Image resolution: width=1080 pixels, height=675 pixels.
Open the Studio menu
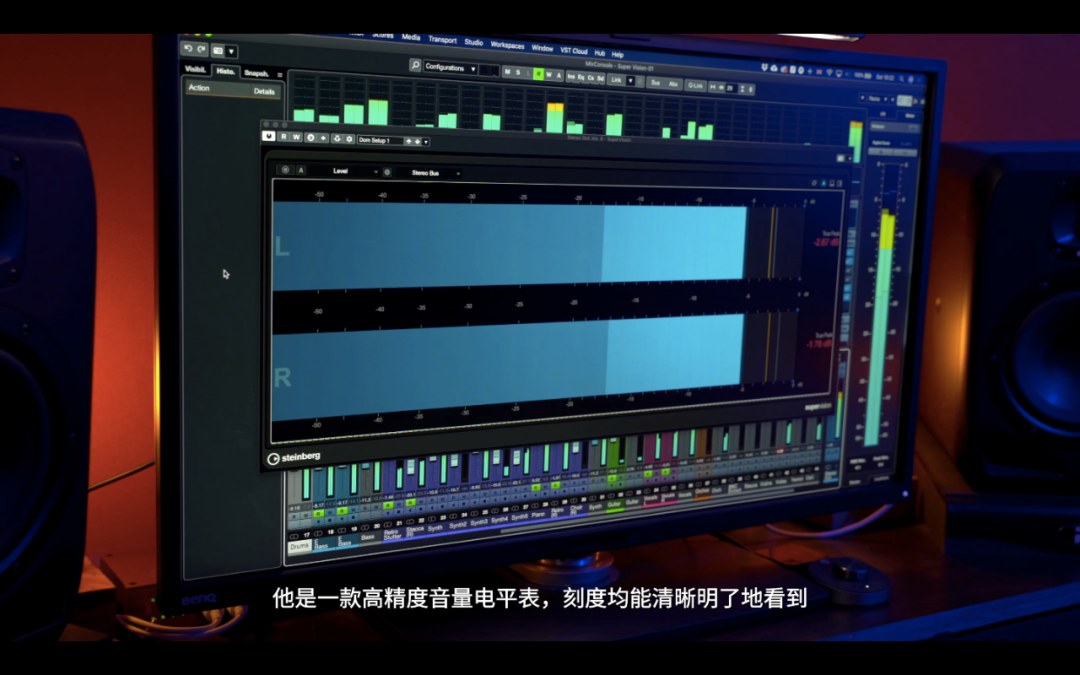click(473, 42)
